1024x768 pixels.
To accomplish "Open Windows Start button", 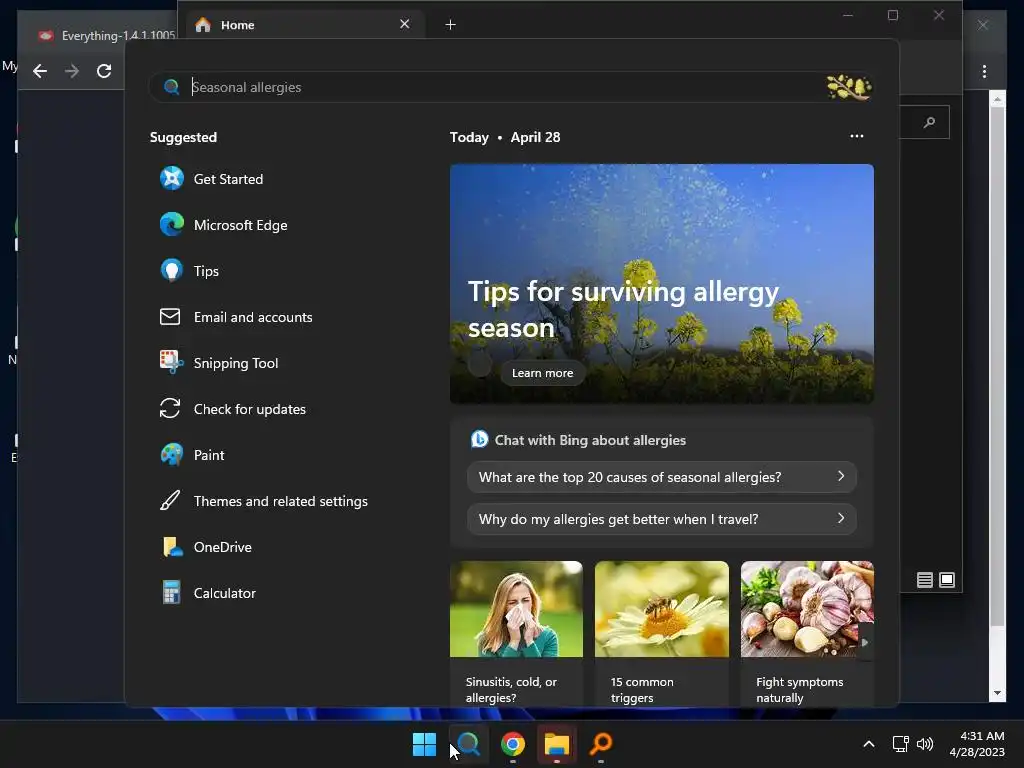I will tap(424, 744).
